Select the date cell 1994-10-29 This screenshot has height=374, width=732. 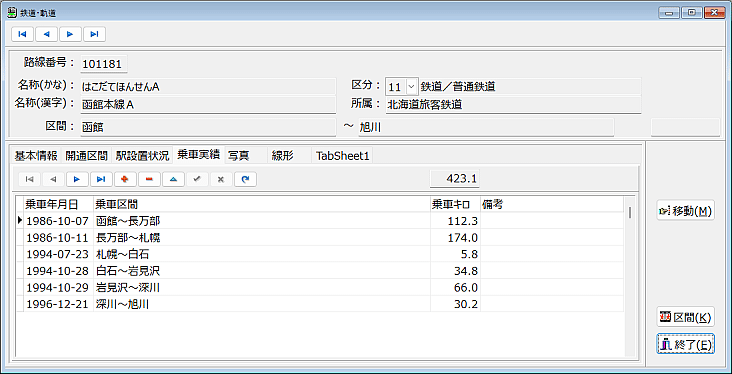pos(58,288)
